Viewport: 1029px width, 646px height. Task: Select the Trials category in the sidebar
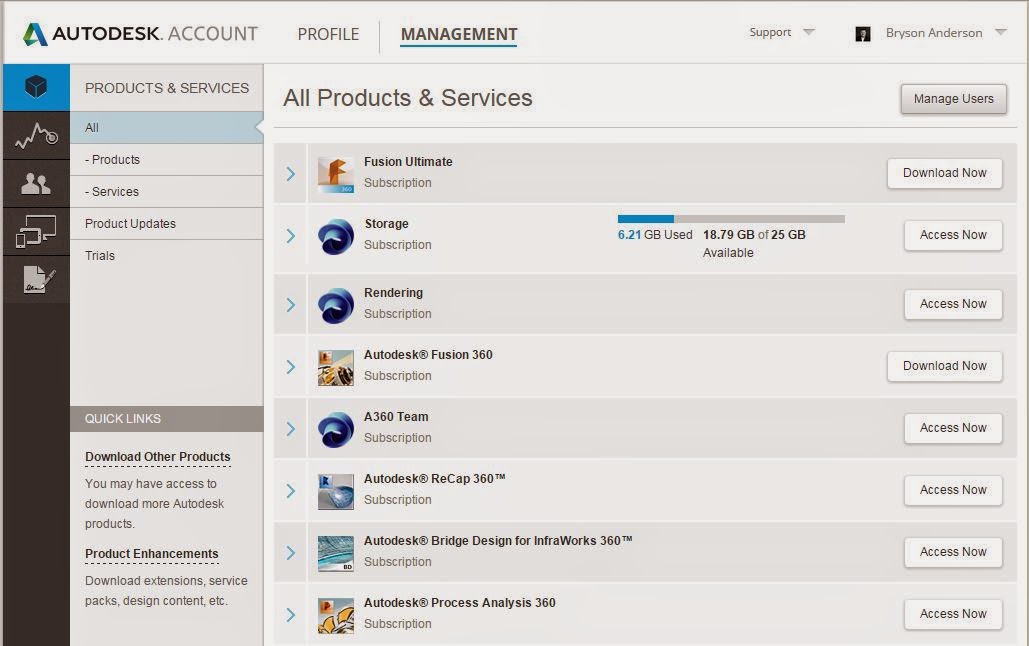pyautogui.click(x=100, y=255)
